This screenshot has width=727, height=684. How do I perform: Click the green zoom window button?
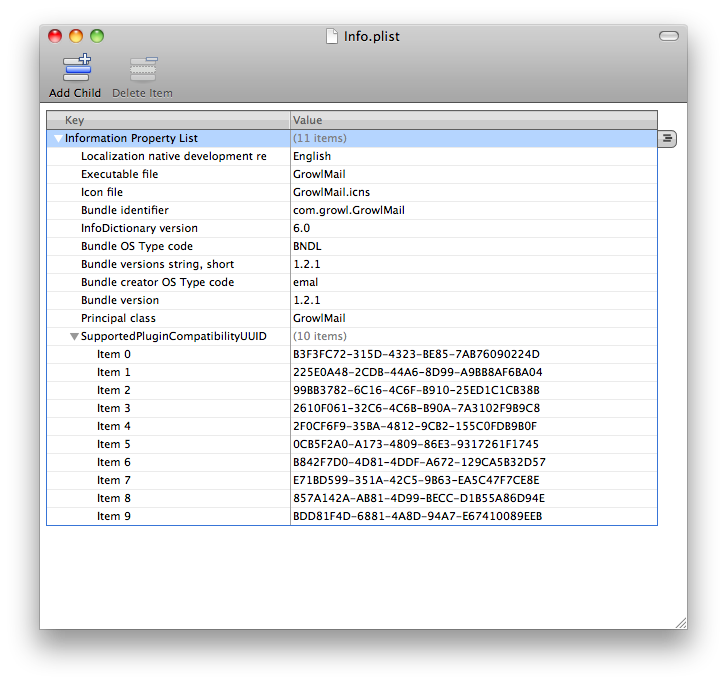click(x=97, y=36)
